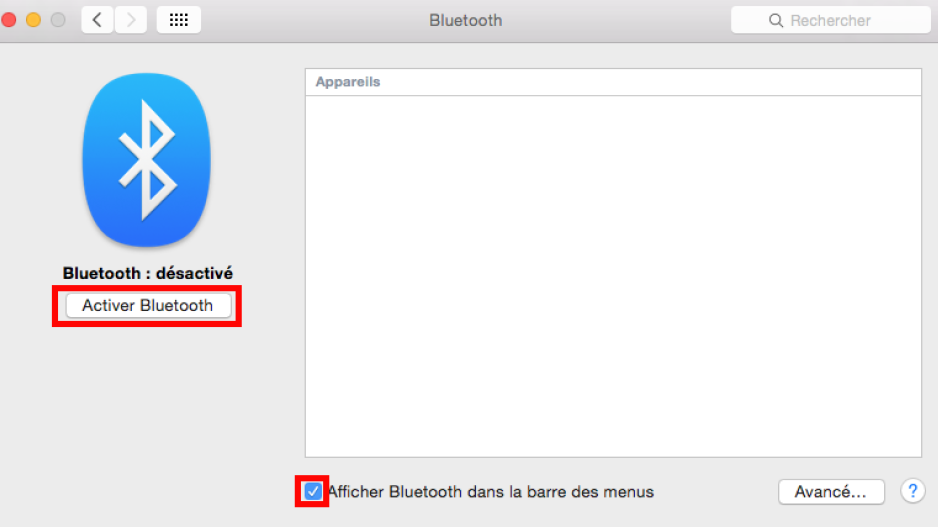The width and height of the screenshot is (938, 527).
Task: Focus the Rechercher search field
Action: tap(830, 20)
